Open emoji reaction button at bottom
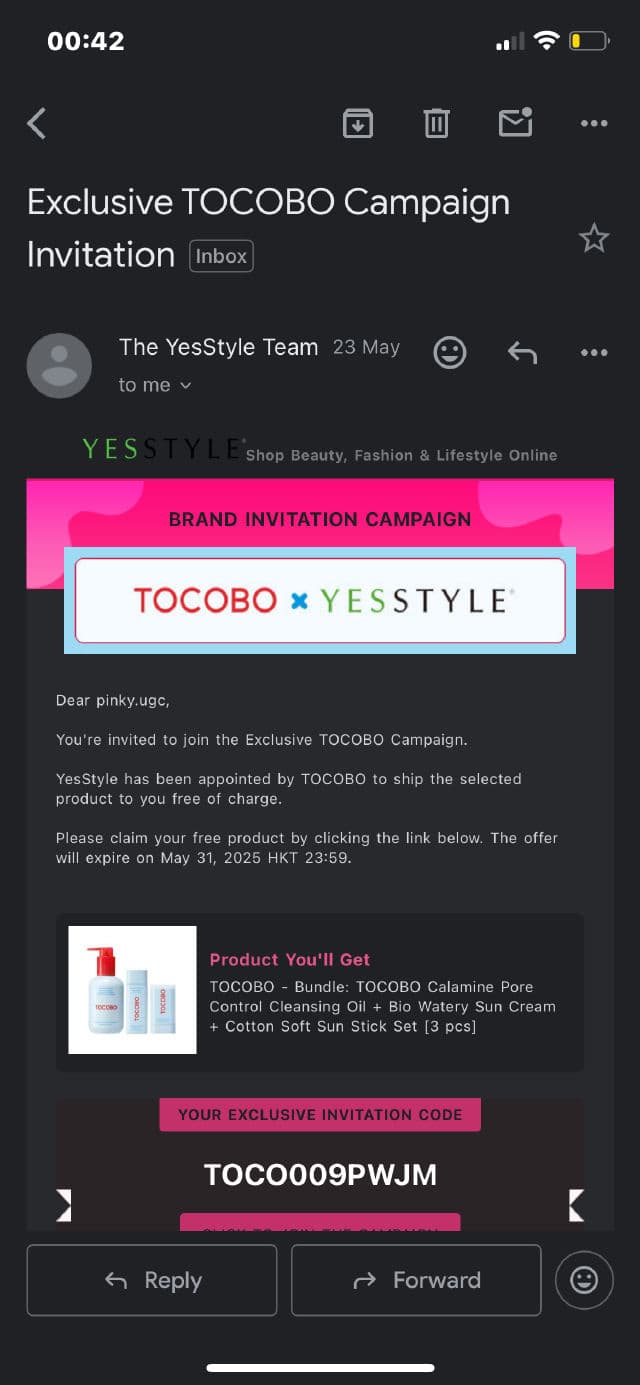This screenshot has height=1385, width=640. [x=584, y=1280]
